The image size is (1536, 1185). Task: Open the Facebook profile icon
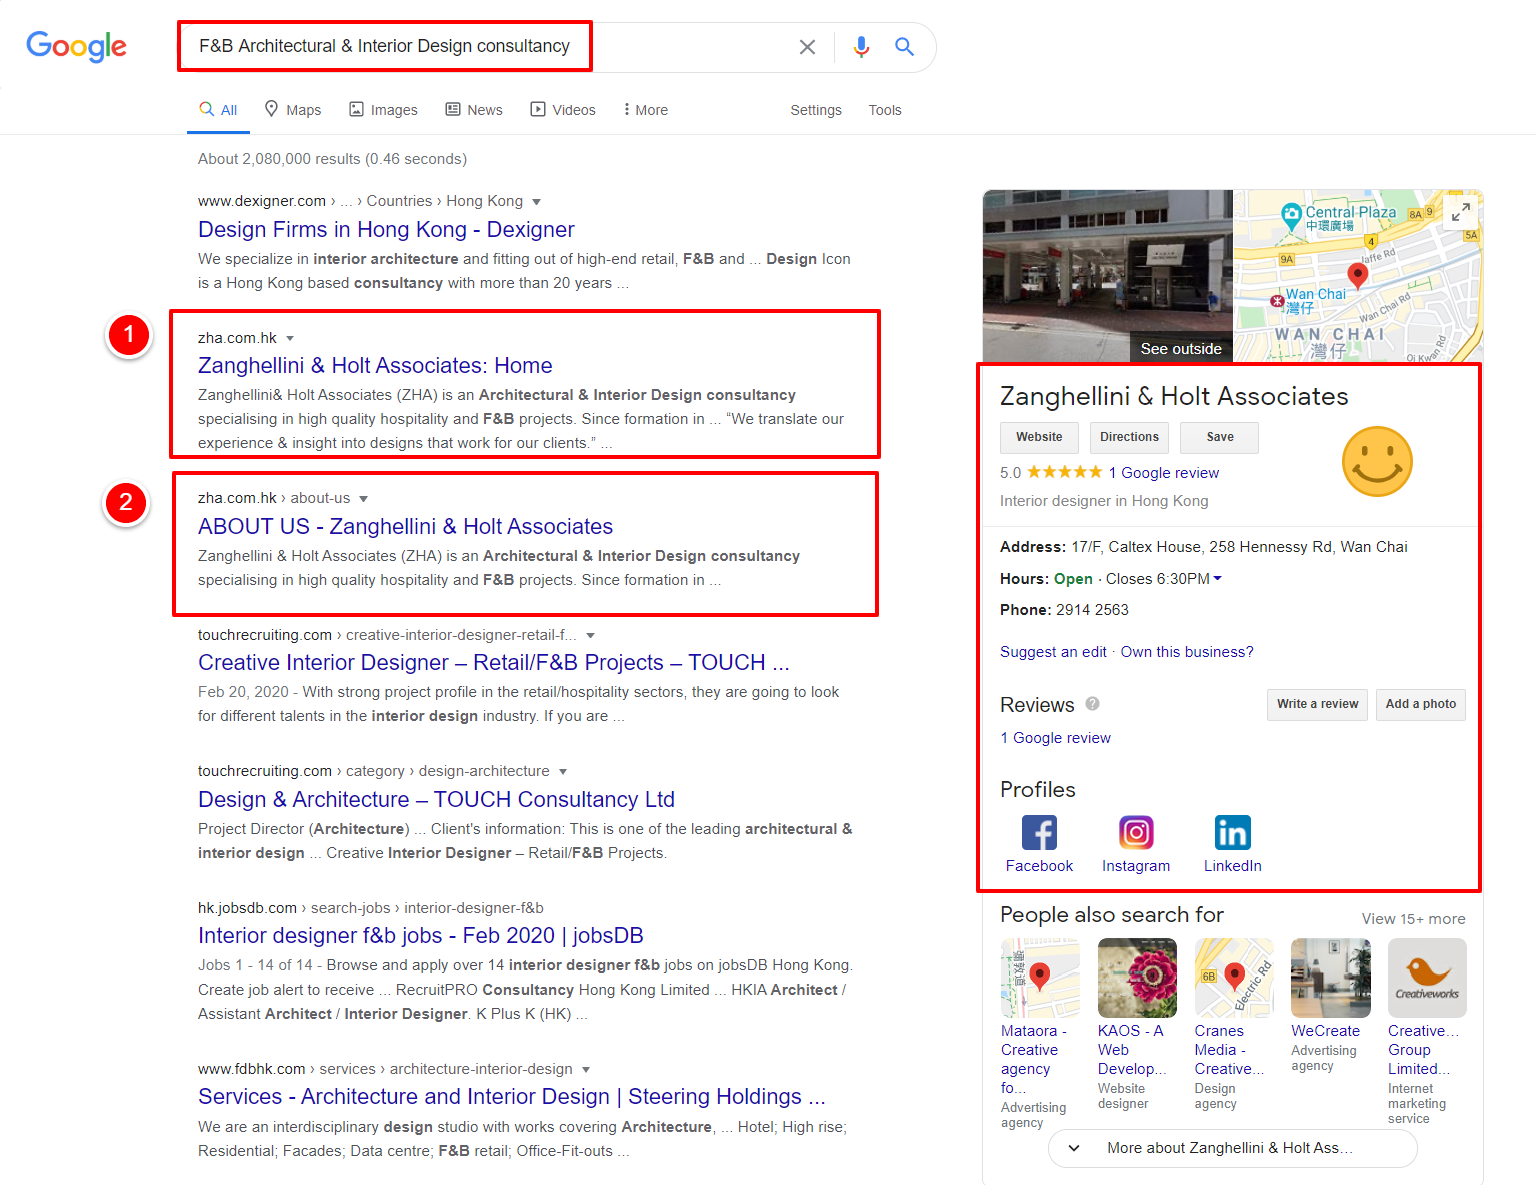[x=1039, y=832]
